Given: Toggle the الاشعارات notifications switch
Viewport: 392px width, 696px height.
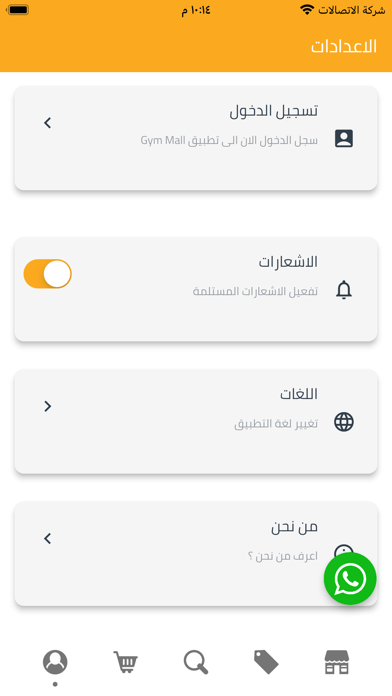Looking at the screenshot, I should 48,274.
